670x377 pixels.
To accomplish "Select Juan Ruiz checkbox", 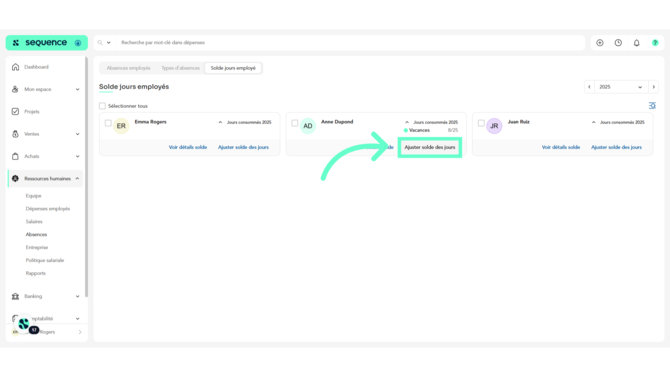I will [481, 123].
